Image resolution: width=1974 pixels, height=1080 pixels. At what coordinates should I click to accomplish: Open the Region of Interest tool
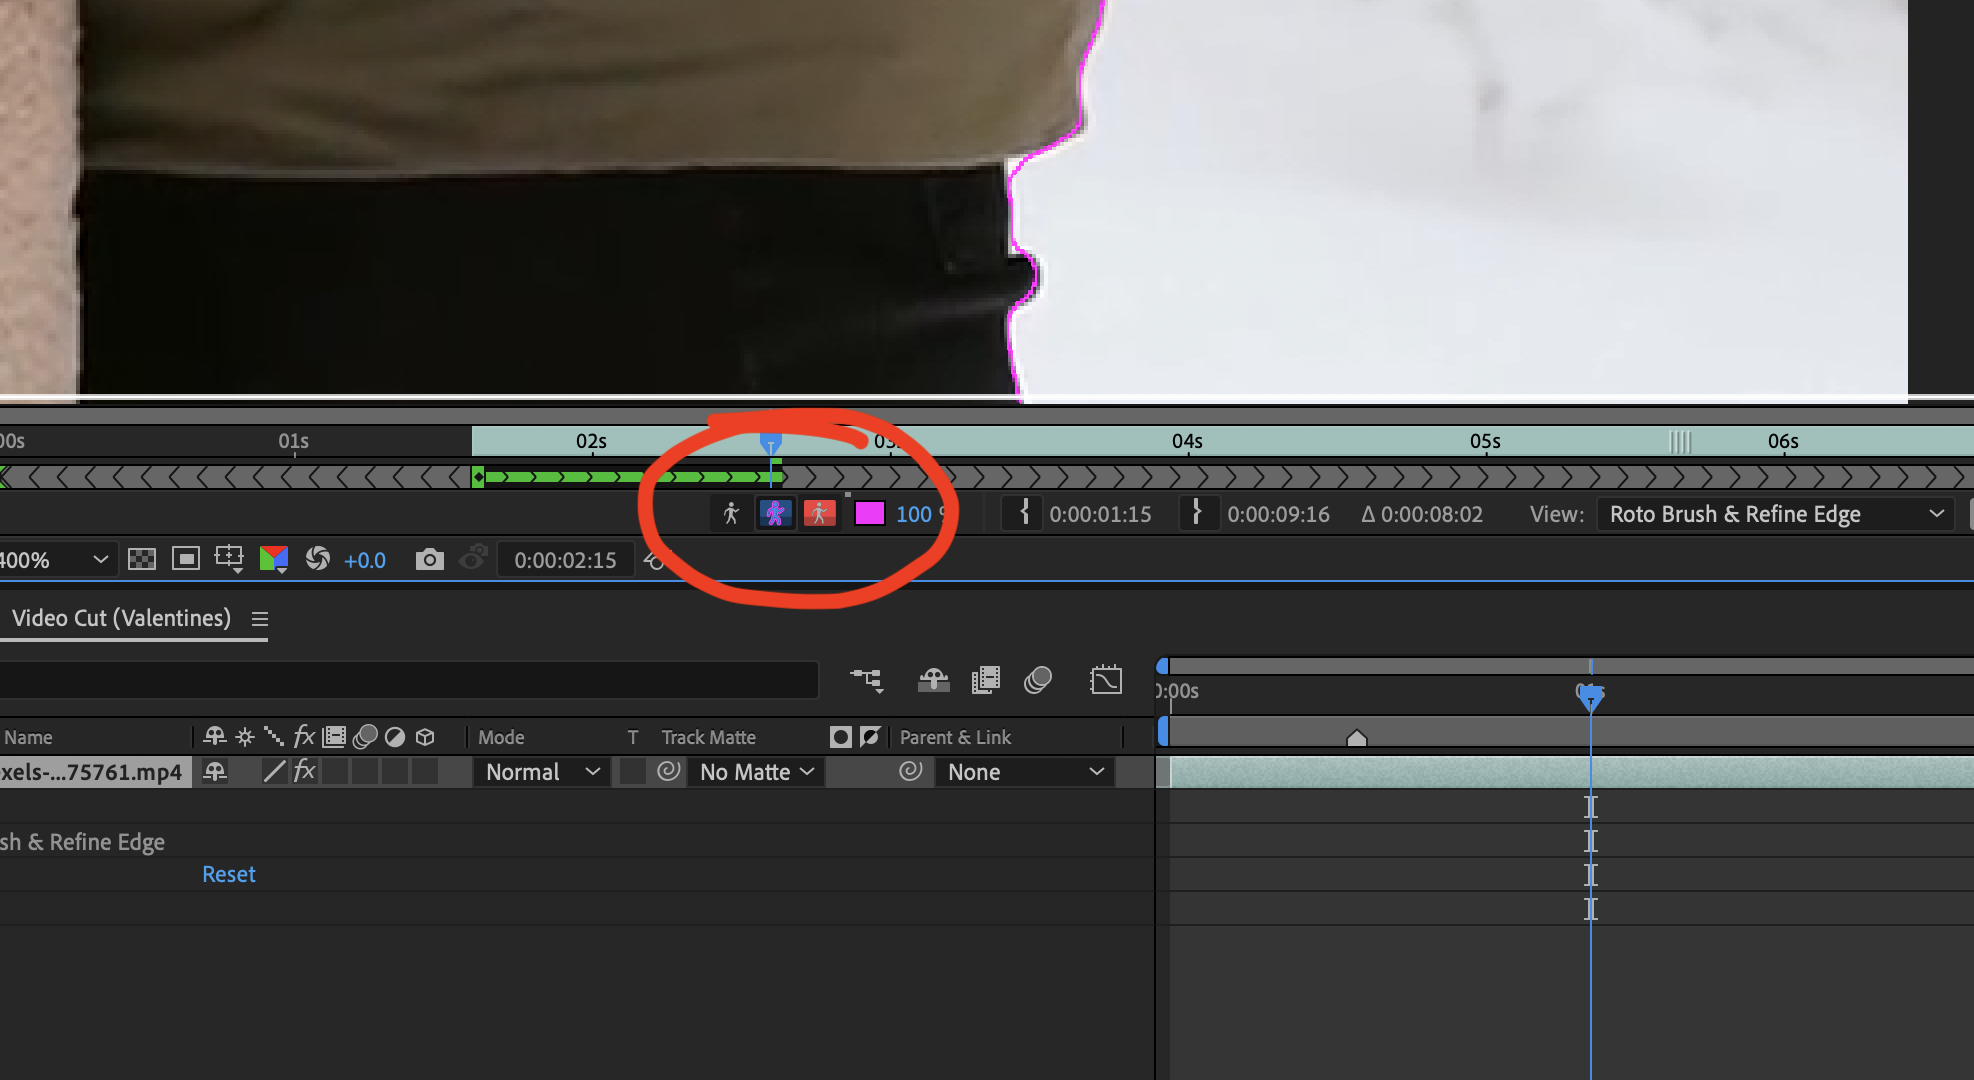click(229, 559)
